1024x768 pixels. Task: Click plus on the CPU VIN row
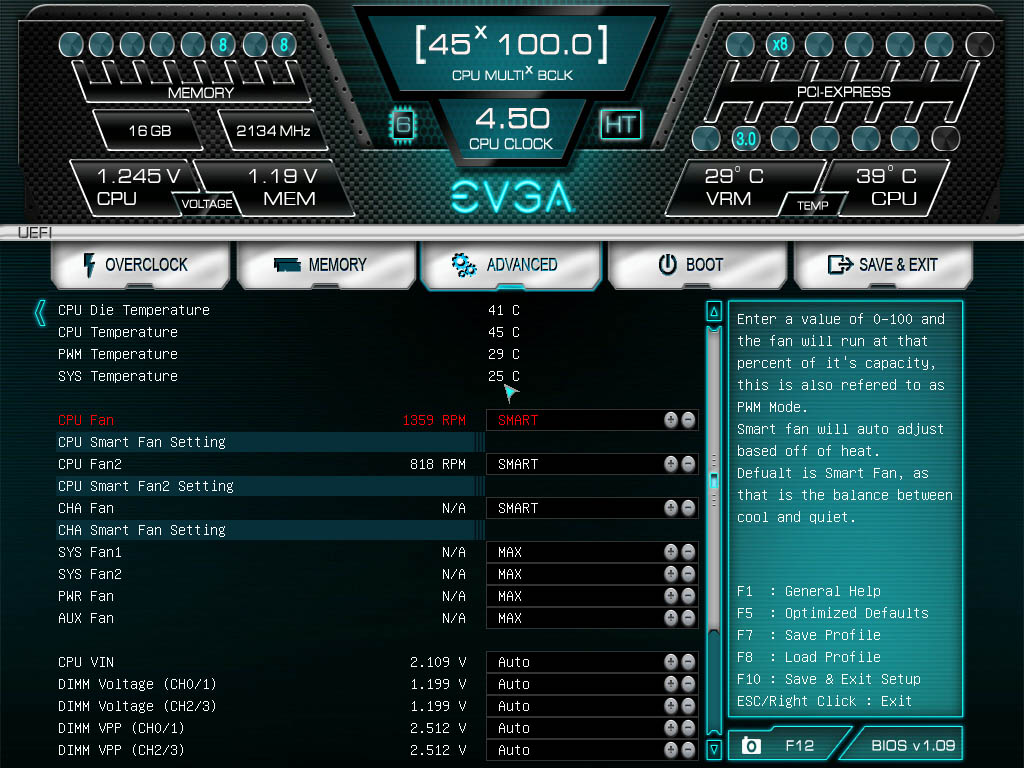pos(671,662)
